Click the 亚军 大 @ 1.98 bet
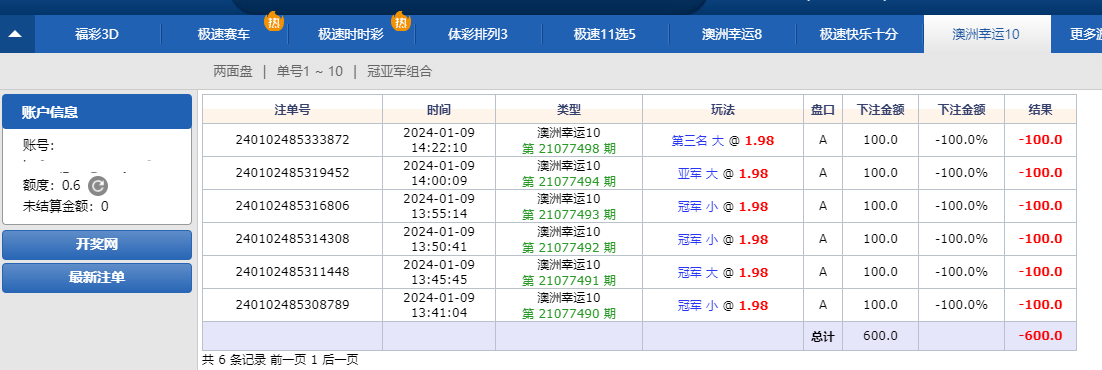 [x=722, y=174]
